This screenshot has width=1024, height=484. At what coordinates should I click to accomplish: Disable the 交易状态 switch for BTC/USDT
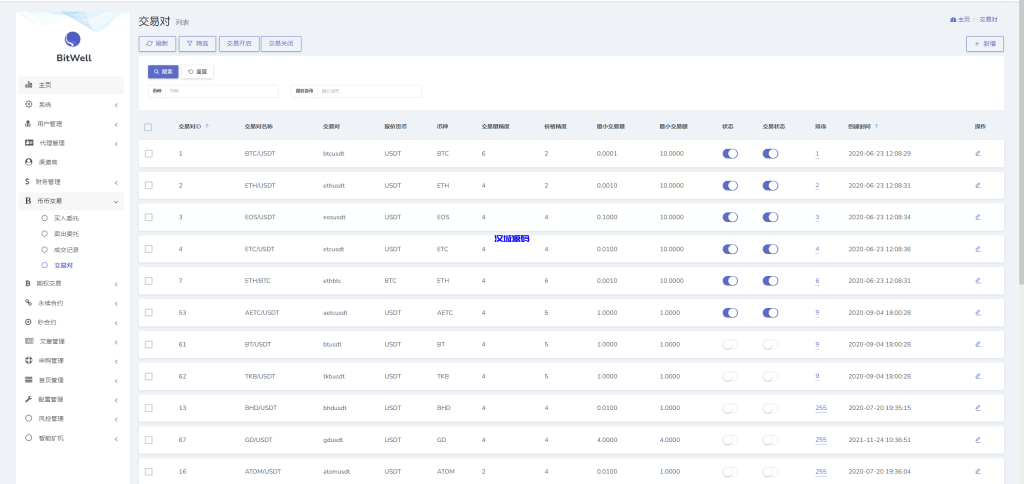(x=770, y=154)
